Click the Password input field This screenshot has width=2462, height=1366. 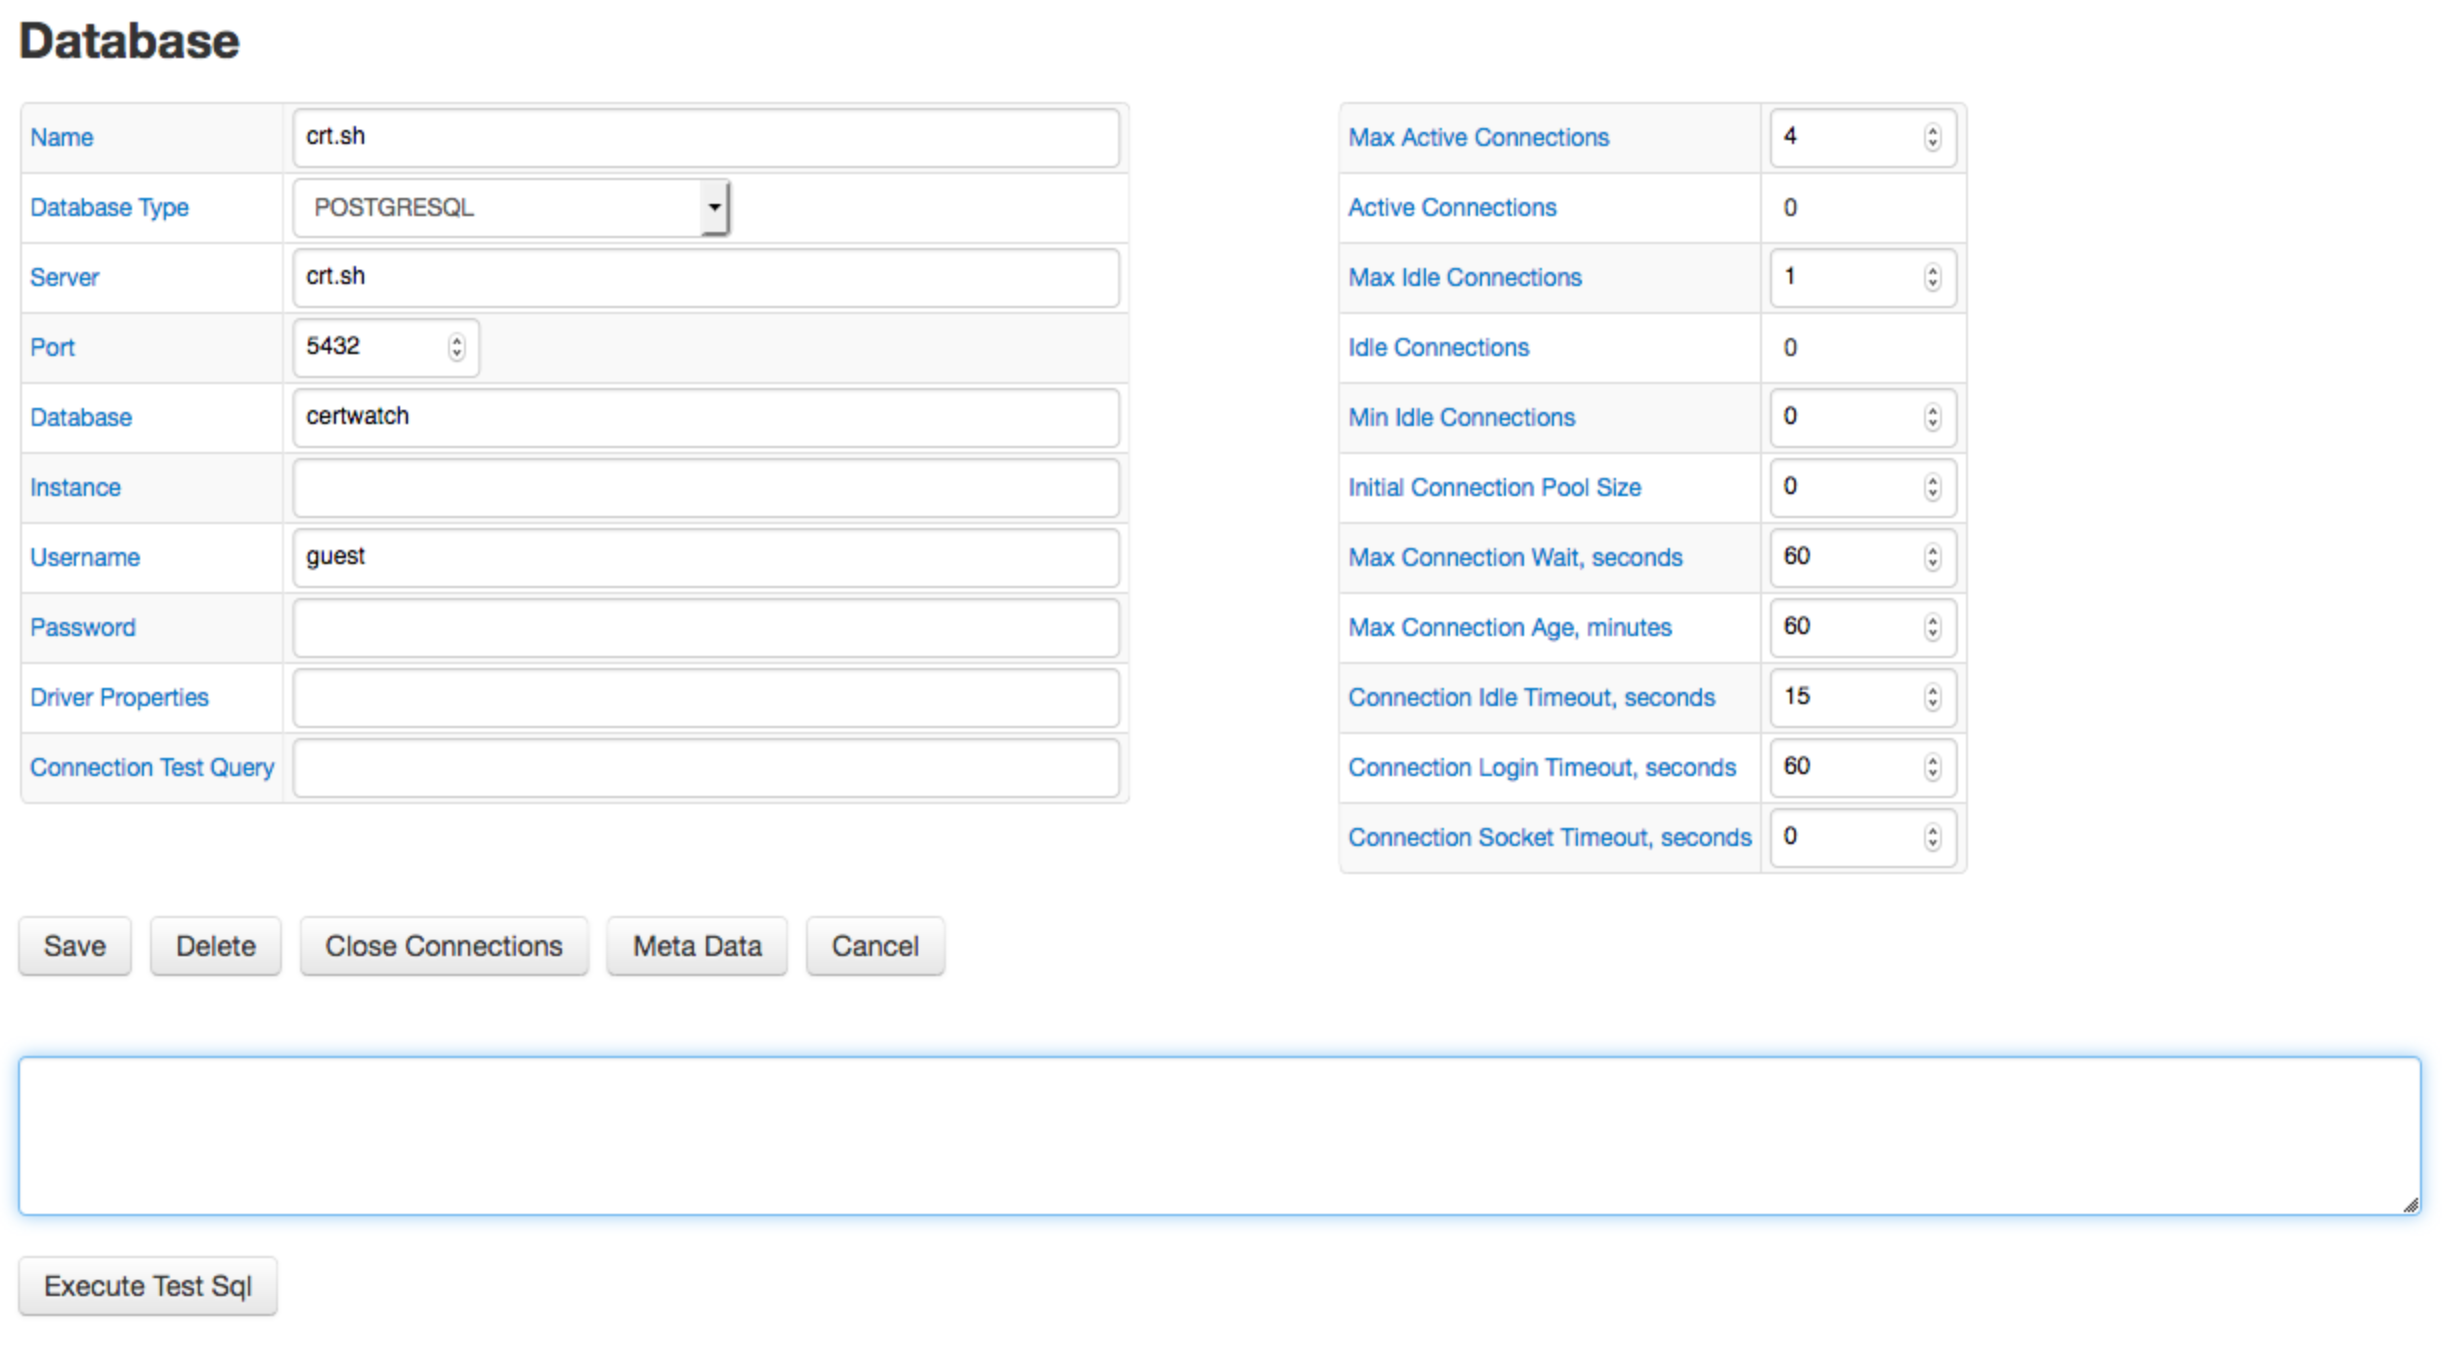click(x=706, y=628)
